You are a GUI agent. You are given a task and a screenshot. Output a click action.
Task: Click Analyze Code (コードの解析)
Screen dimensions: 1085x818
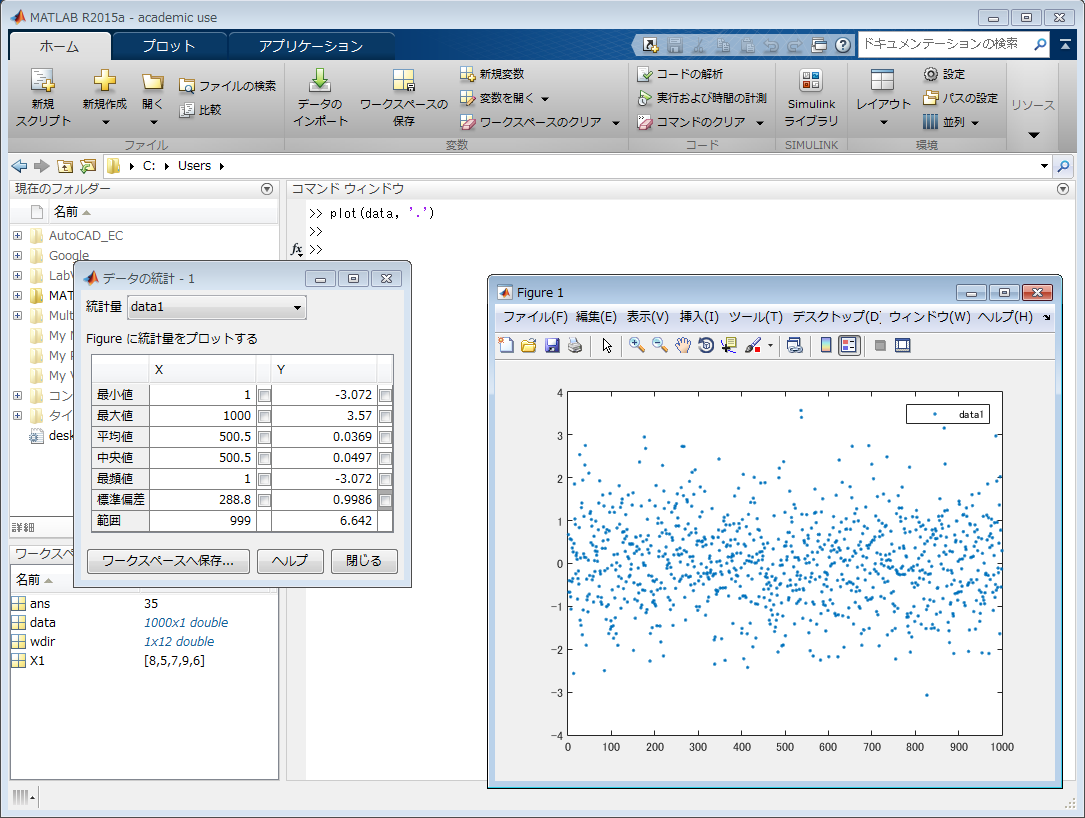click(680, 73)
